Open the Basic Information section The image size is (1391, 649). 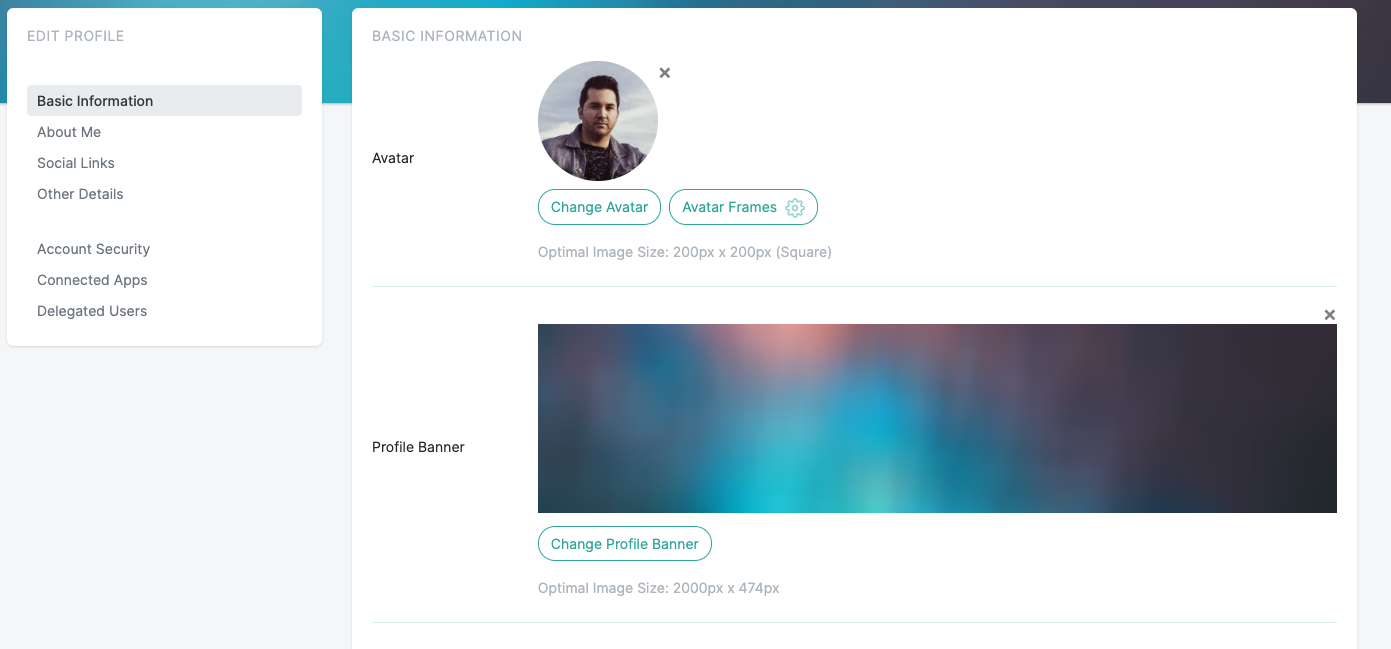(164, 101)
